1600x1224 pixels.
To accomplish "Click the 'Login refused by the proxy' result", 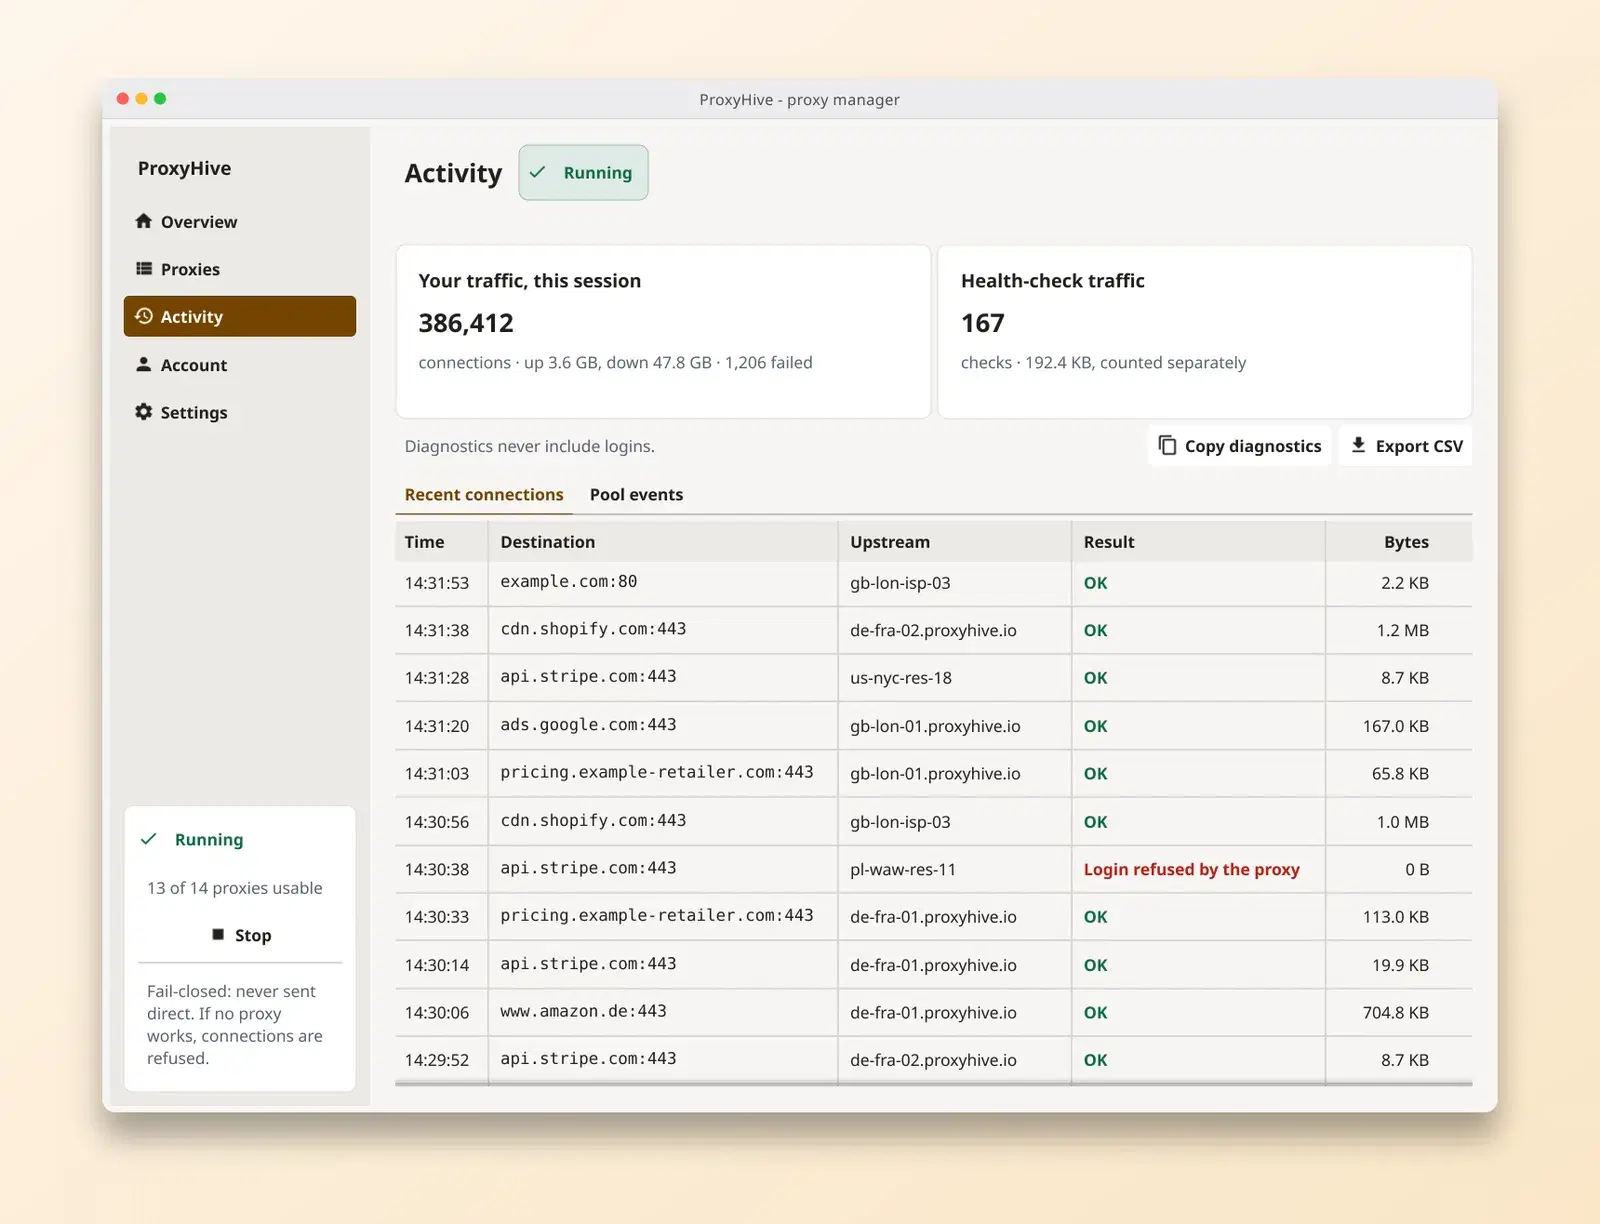I will point(1191,869).
